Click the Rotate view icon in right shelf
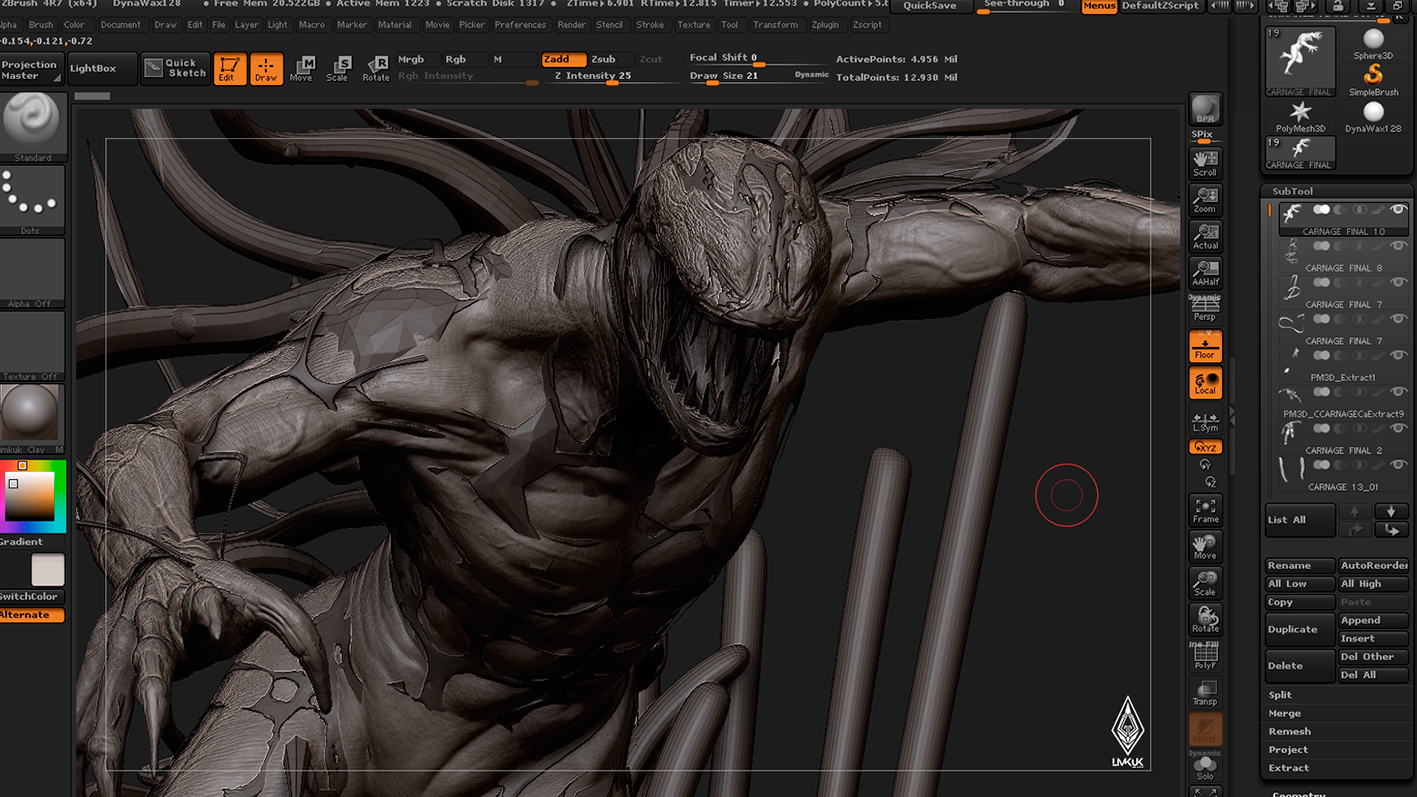The height and width of the screenshot is (797, 1417). (x=1205, y=620)
